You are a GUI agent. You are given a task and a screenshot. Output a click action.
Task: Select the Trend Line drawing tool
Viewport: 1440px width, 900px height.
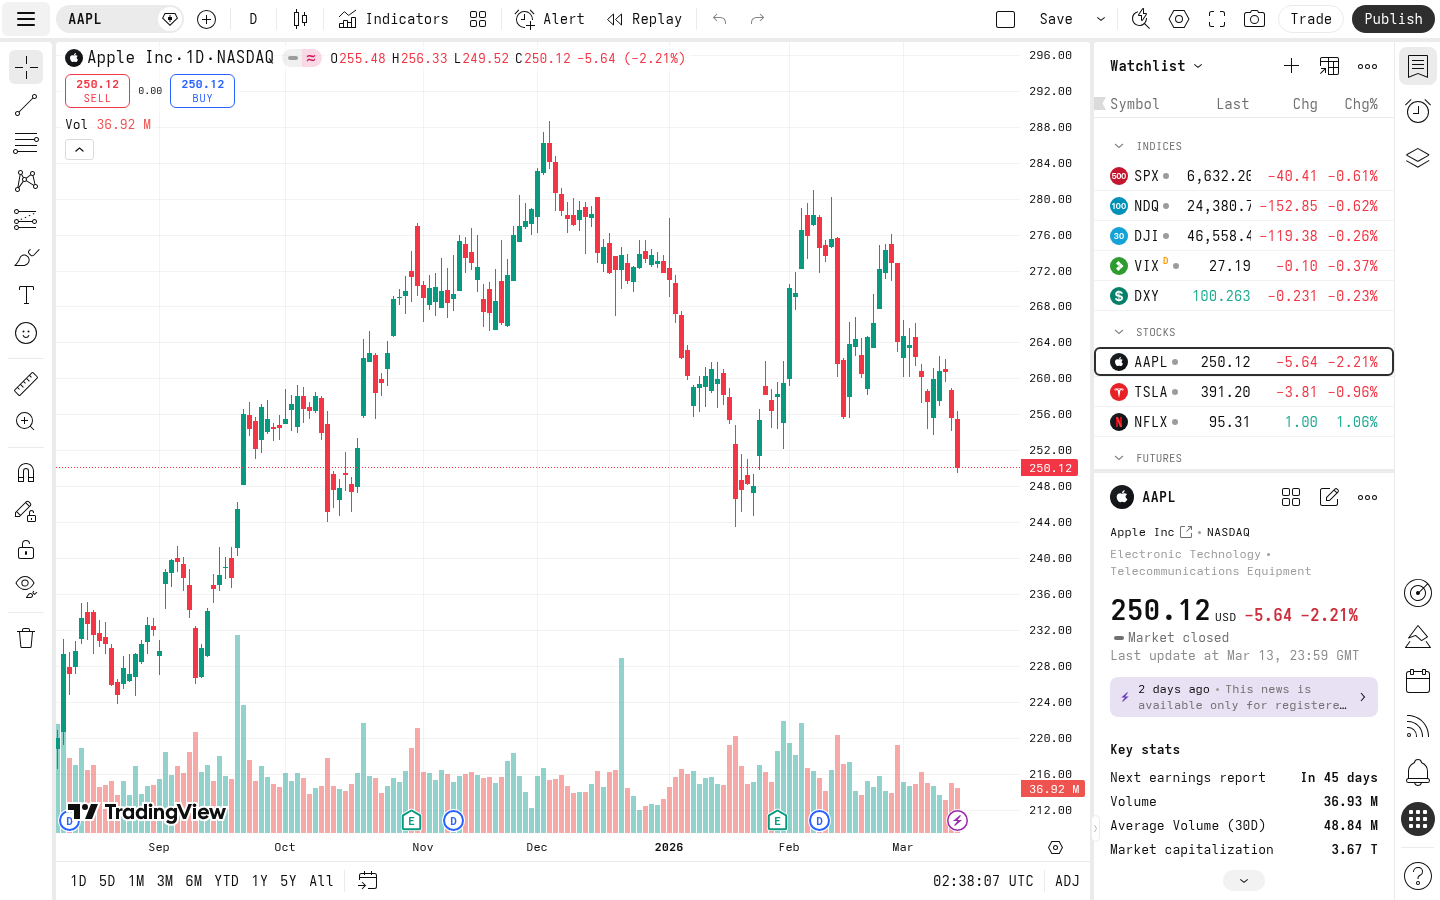pos(25,105)
